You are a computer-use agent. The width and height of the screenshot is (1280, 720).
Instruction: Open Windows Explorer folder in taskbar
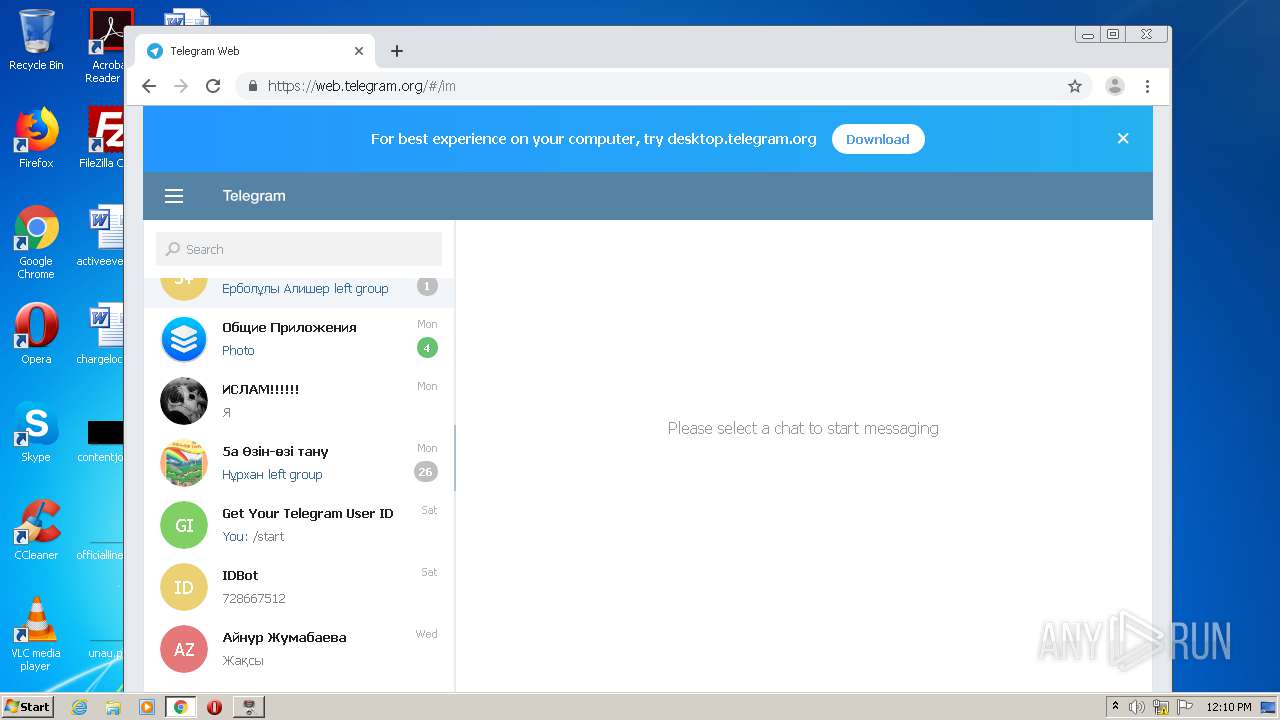click(x=113, y=707)
